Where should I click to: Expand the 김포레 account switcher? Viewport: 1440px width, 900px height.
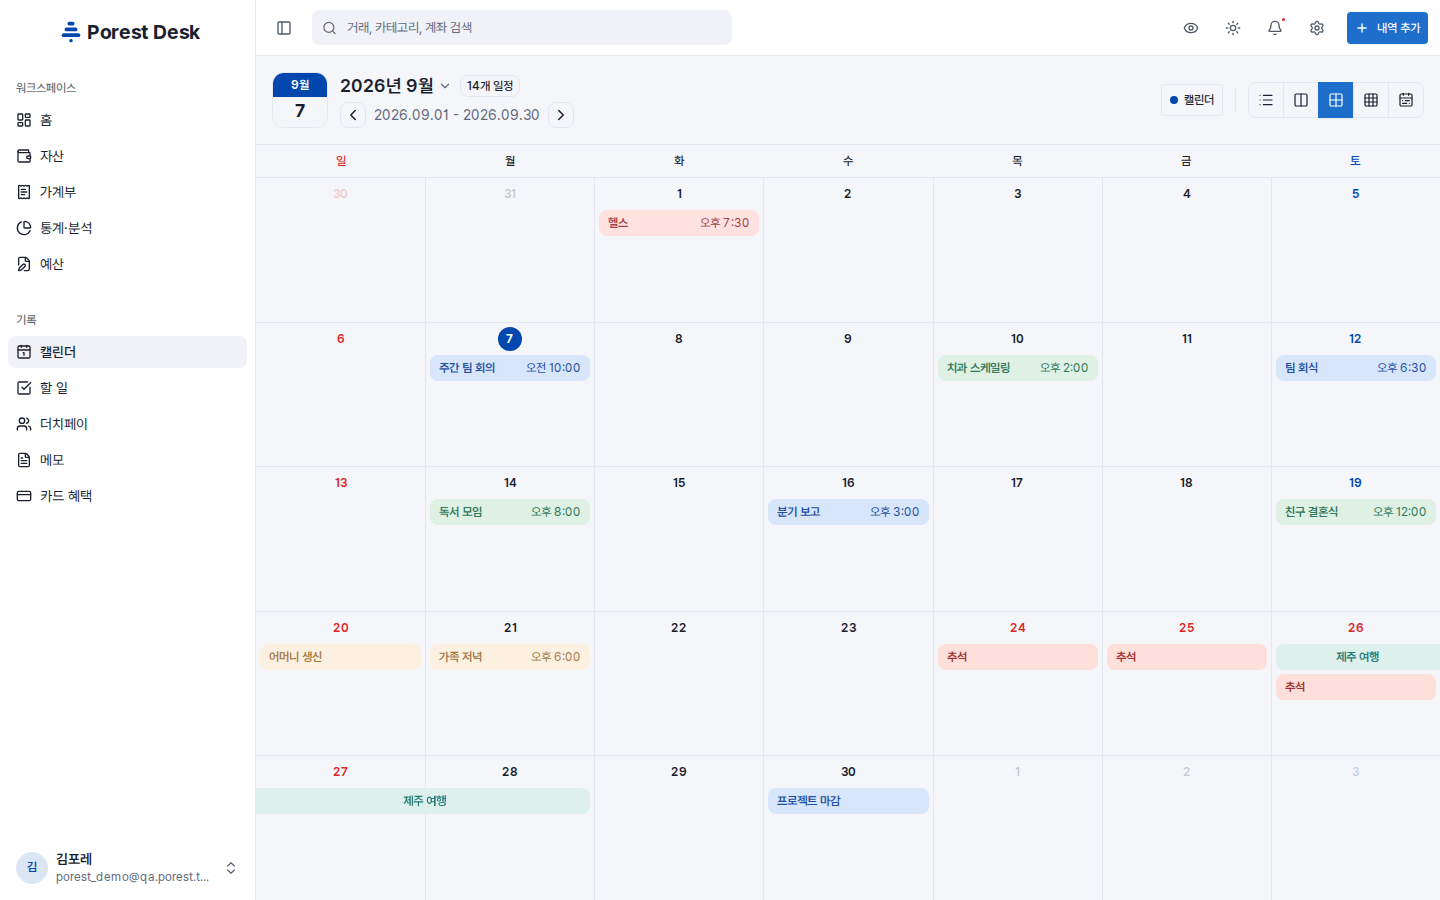127,868
